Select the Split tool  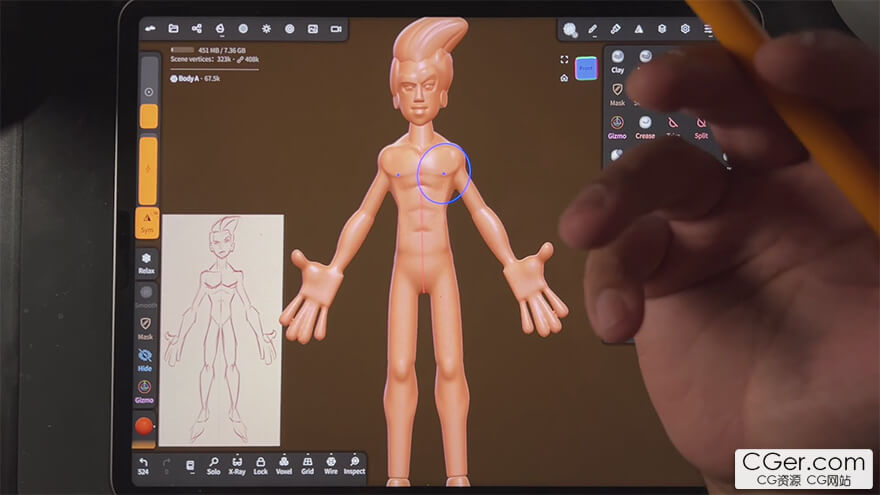pyautogui.click(x=701, y=127)
